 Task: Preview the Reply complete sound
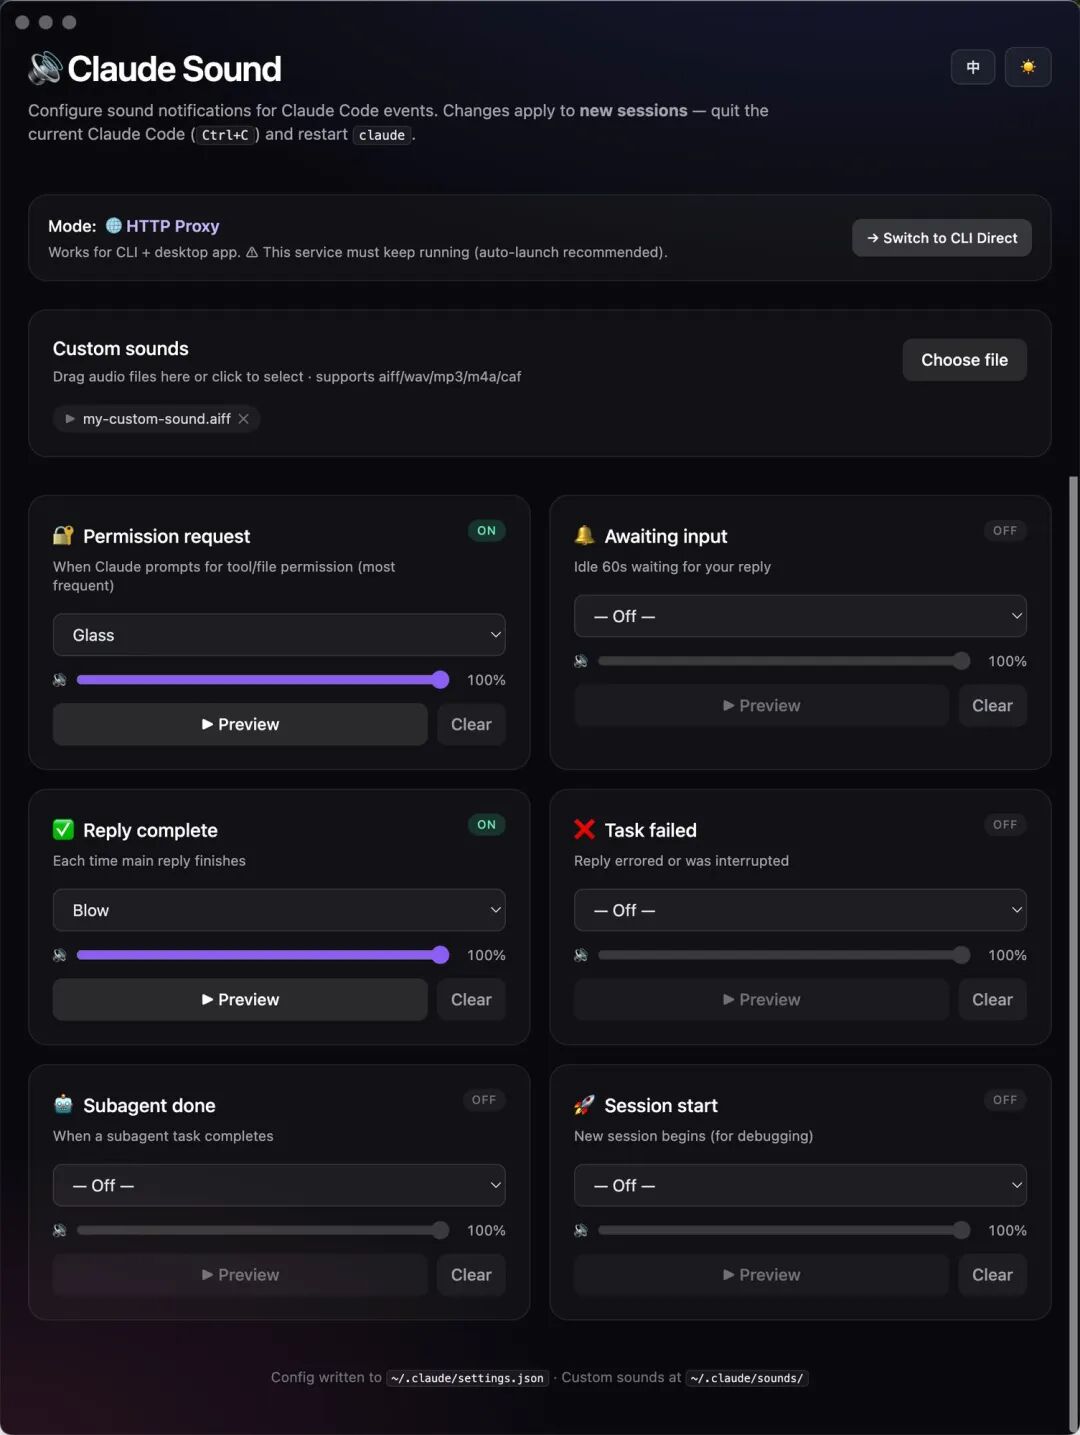(x=240, y=999)
